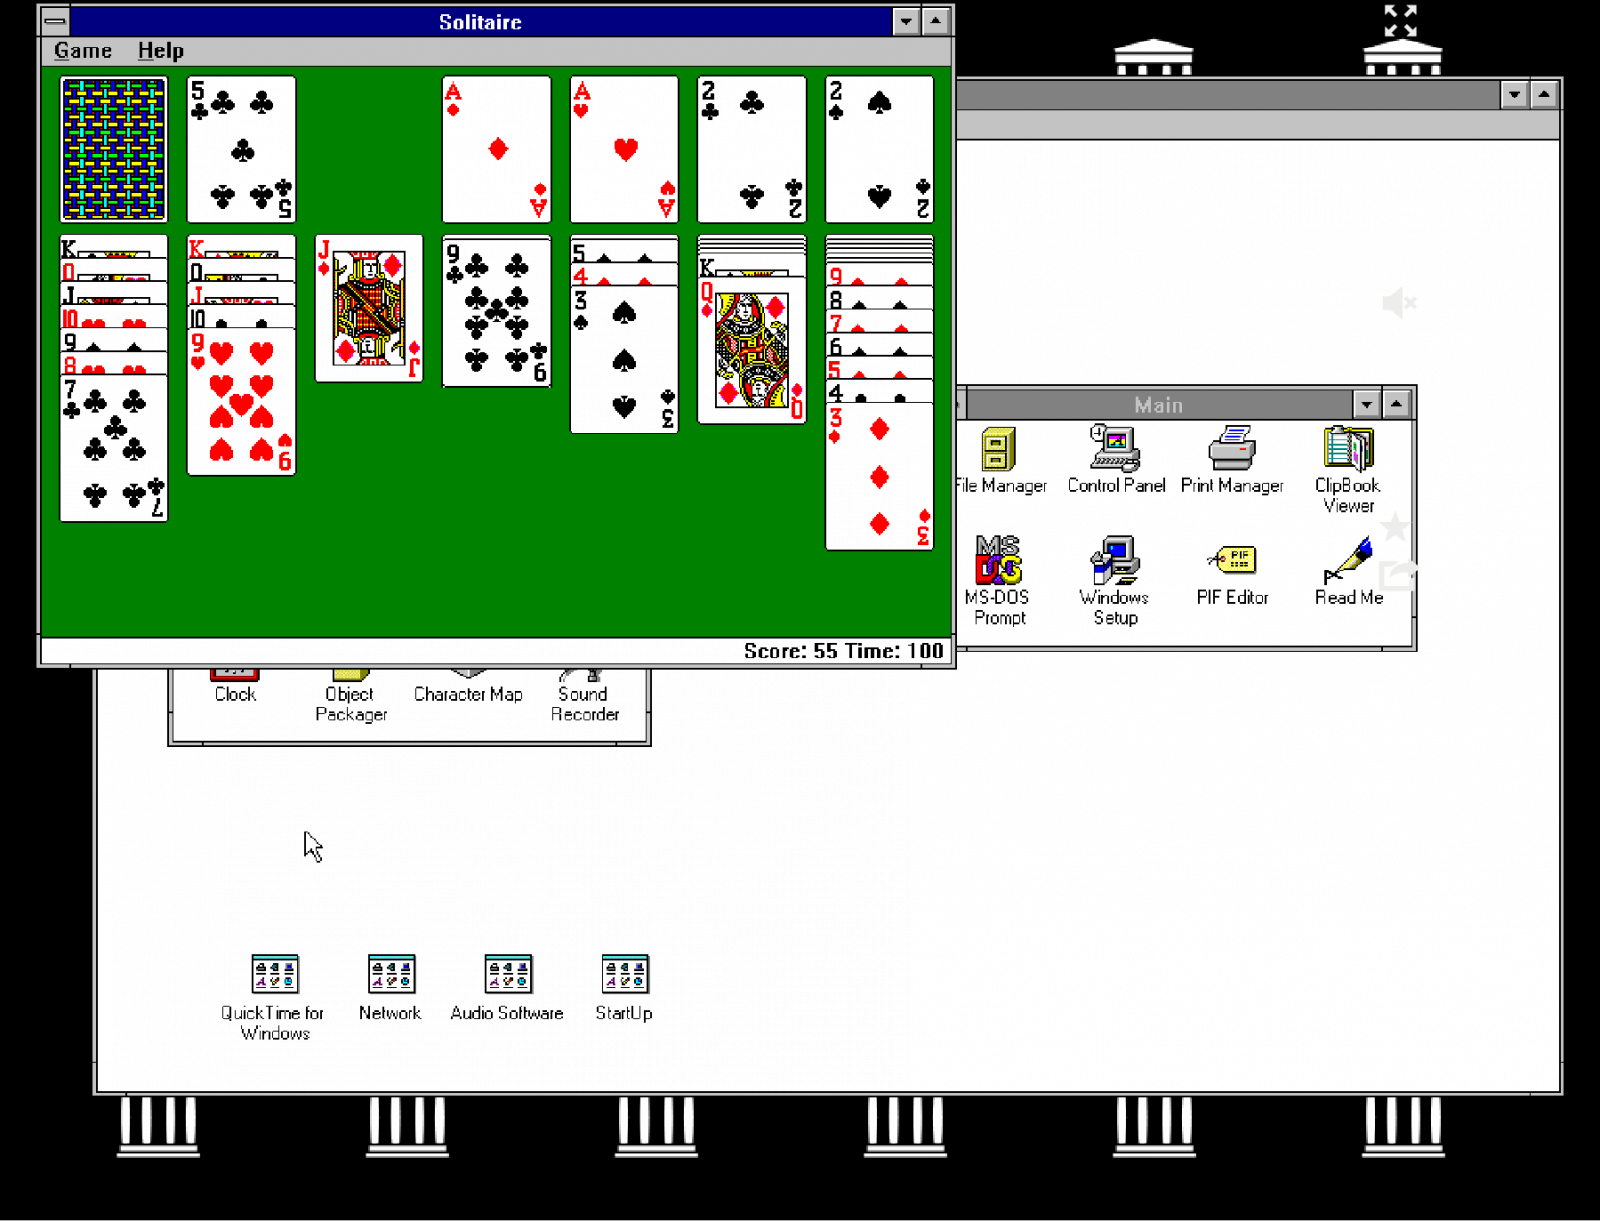Click the Object Packager label
The image size is (1600, 1221).
point(350,704)
